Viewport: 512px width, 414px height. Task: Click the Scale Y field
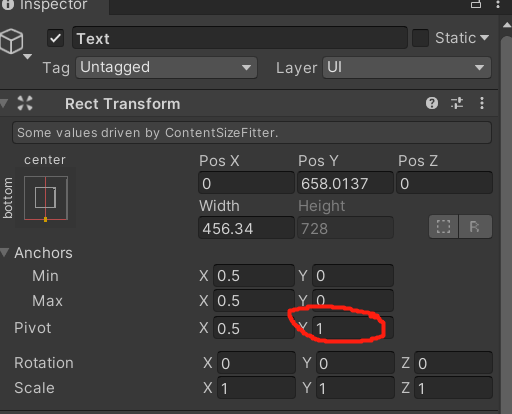pyautogui.click(x=355, y=388)
